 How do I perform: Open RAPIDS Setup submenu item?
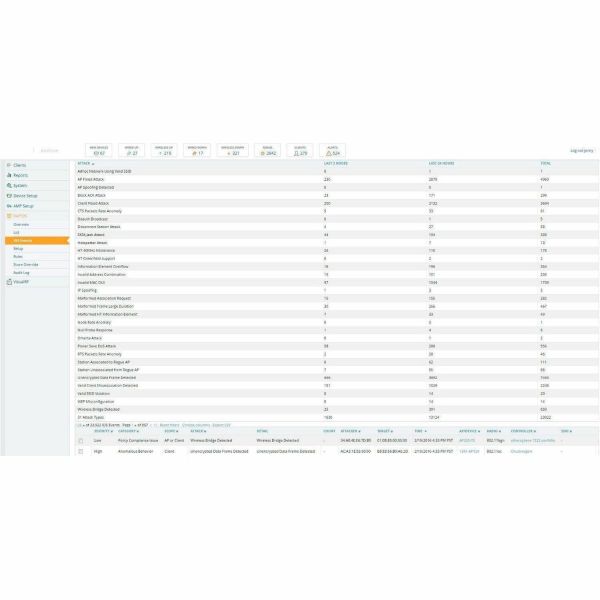tap(18, 249)
